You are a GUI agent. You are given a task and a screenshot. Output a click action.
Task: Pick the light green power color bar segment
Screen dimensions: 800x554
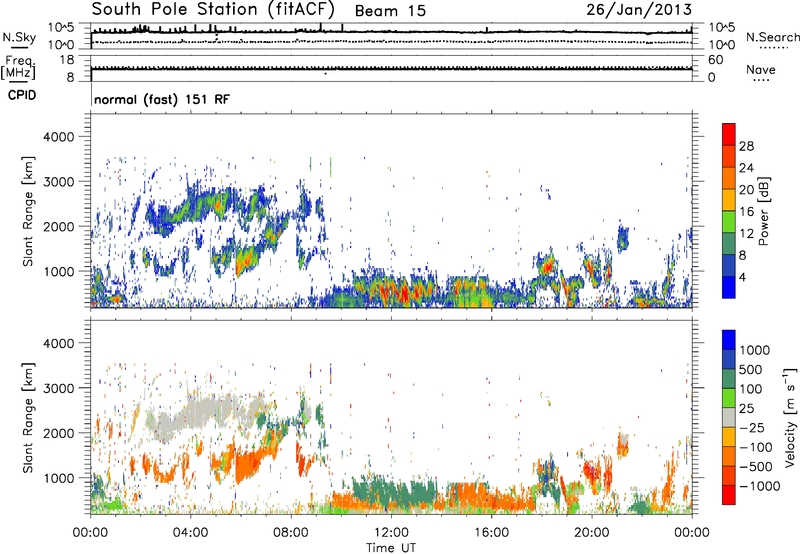[729, 221]
